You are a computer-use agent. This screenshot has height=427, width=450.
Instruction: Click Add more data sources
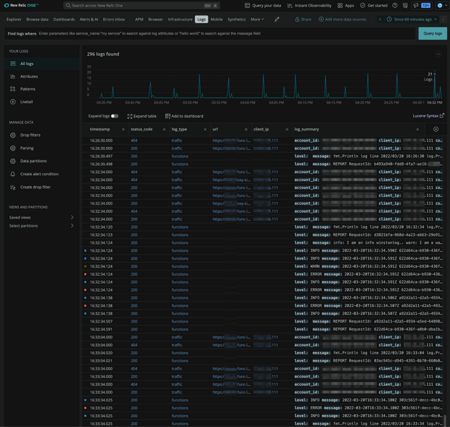342,19
